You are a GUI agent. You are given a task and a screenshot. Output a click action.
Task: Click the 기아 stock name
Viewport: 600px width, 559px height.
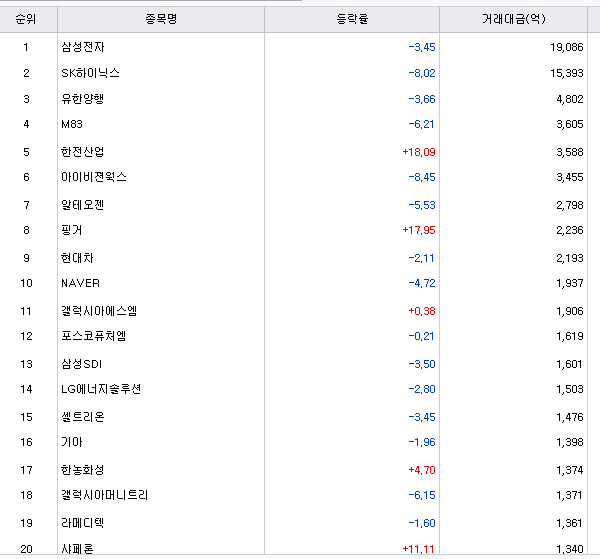(72, 442)
